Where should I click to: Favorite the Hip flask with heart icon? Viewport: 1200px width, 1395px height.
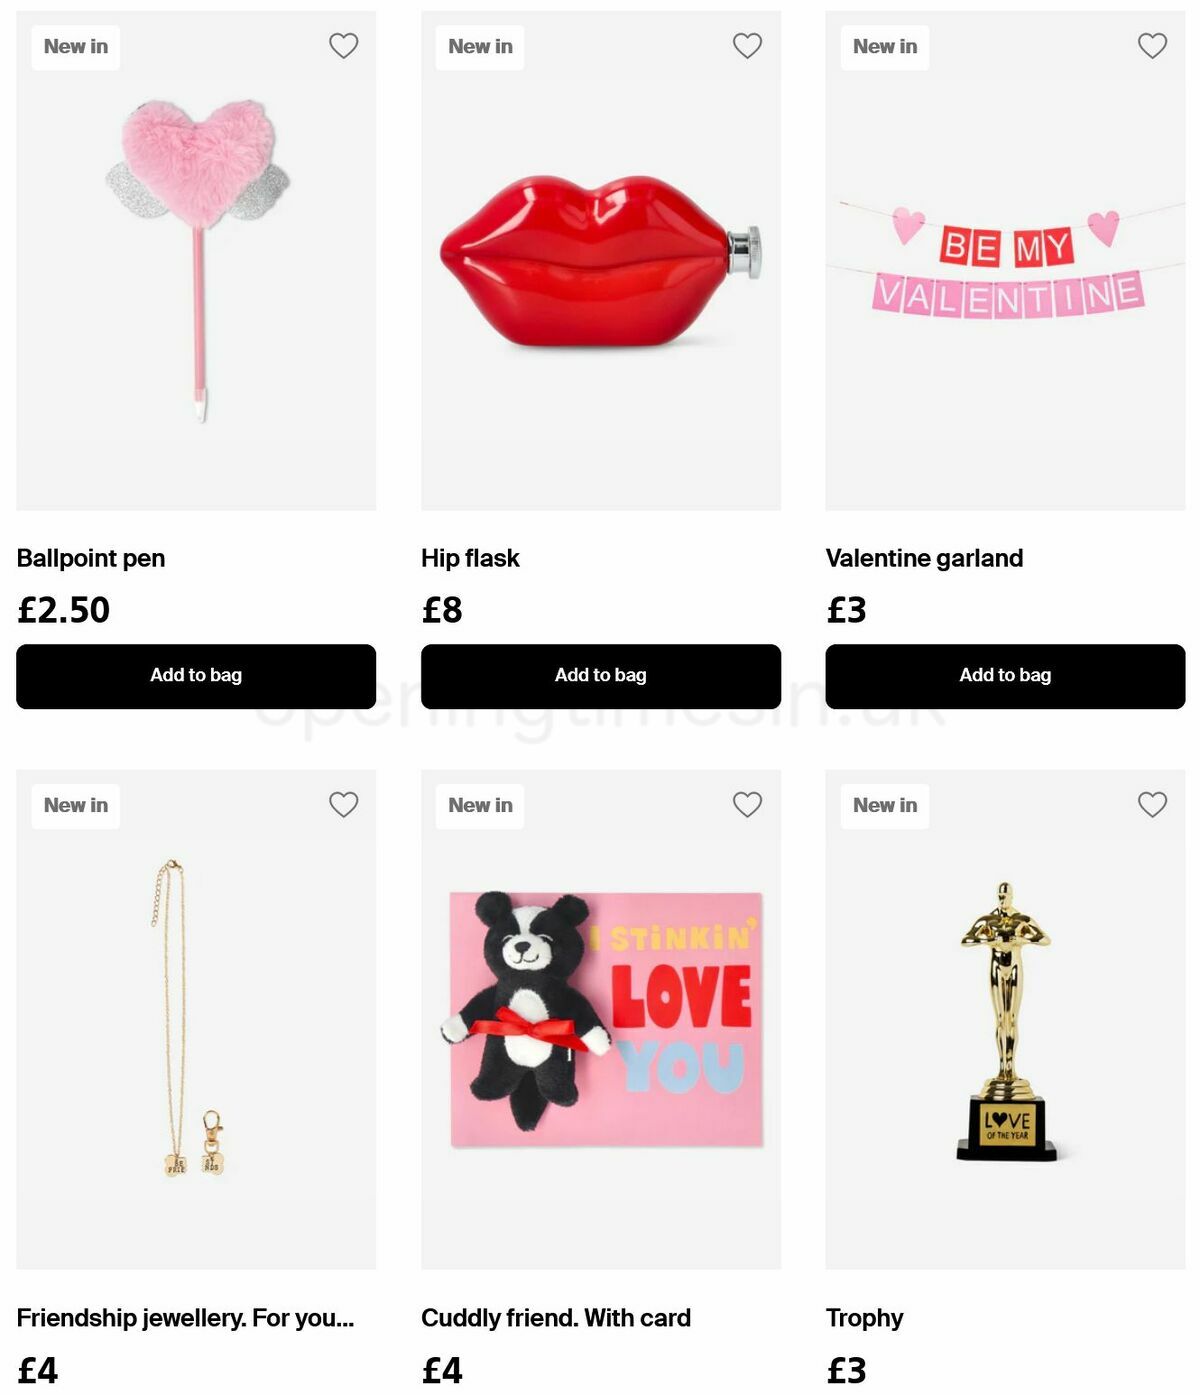(747, 46)
